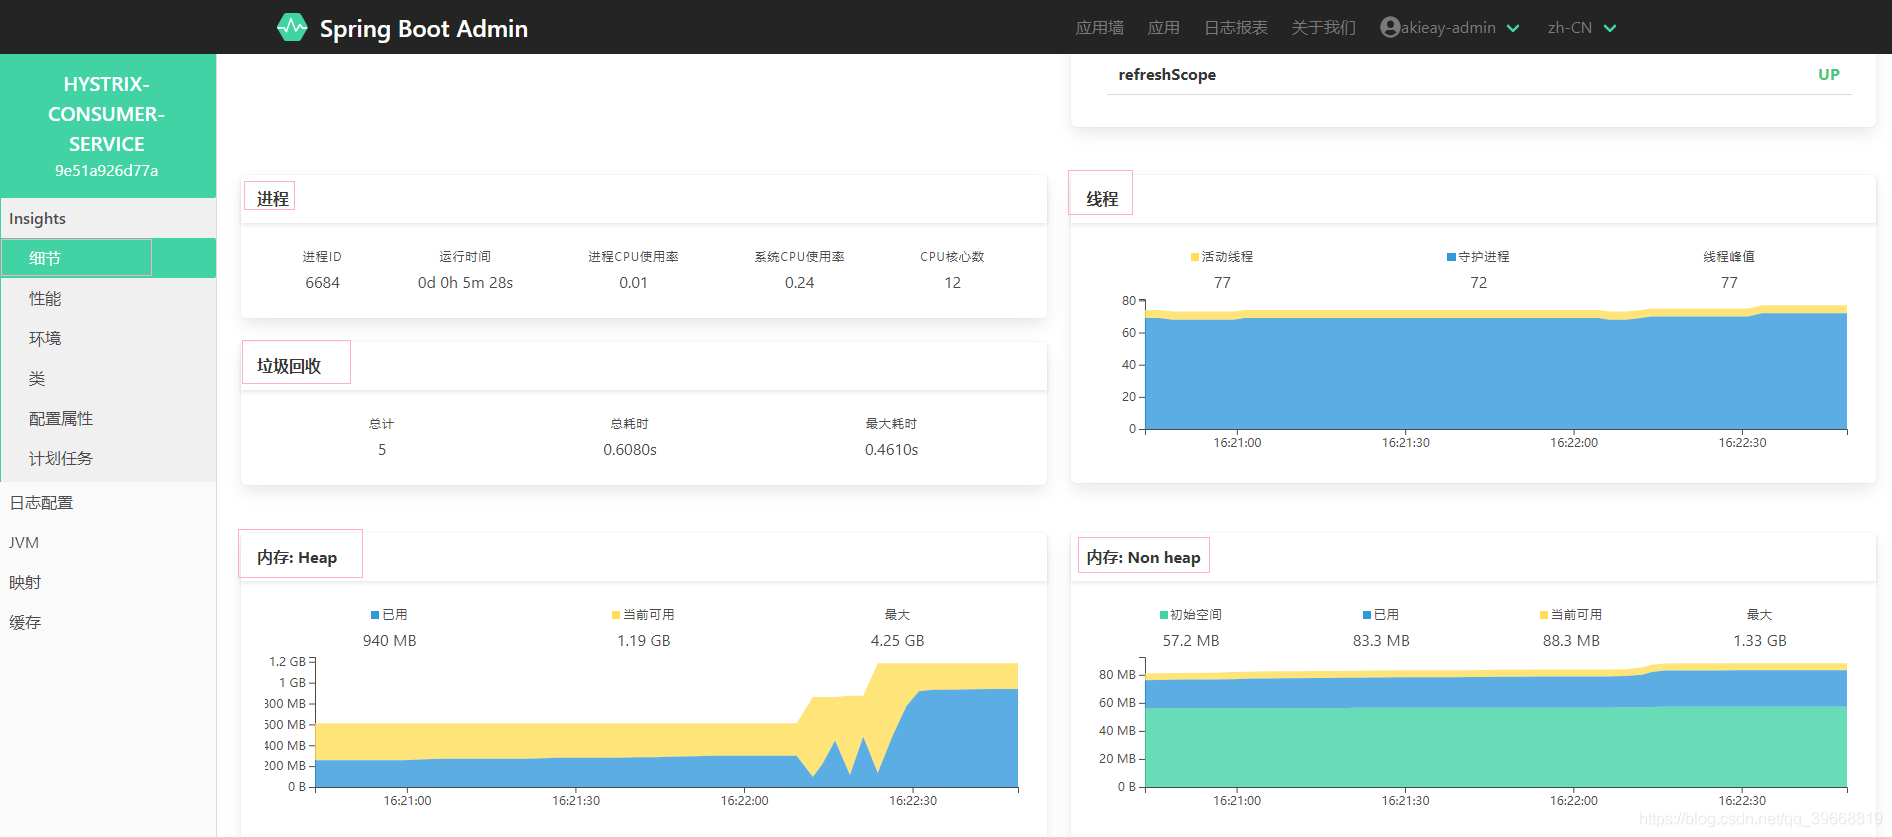
Task: Open the 应用墙 menu item
Action: [1099, 27]
